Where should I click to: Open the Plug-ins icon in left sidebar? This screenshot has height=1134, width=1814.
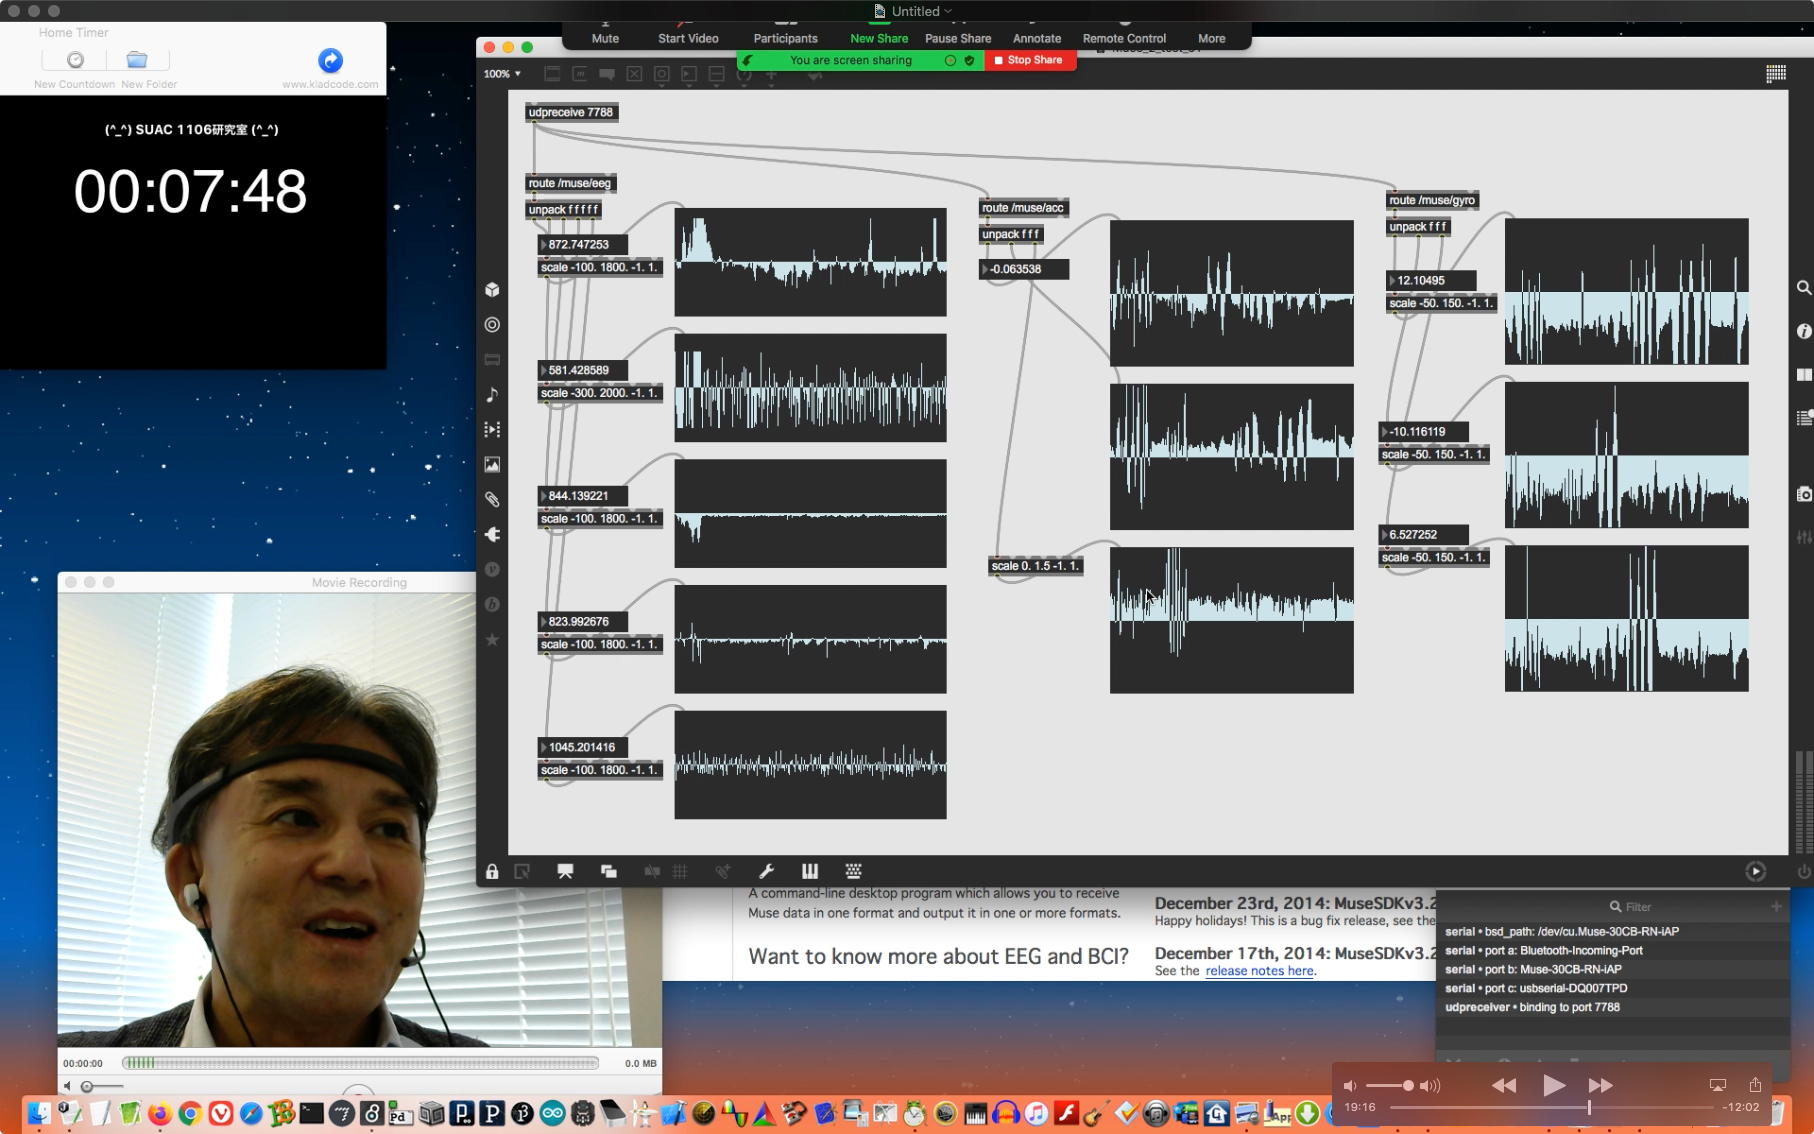(x=492, y=535)
